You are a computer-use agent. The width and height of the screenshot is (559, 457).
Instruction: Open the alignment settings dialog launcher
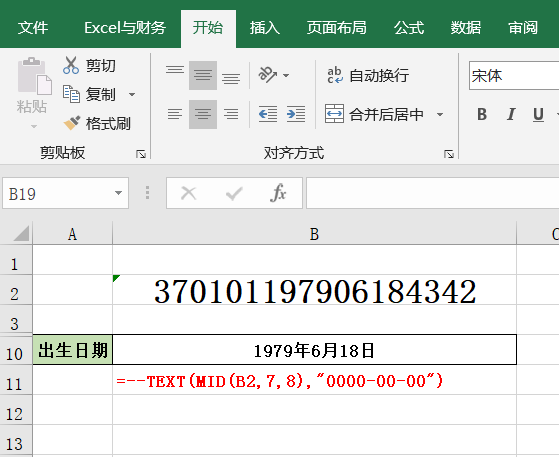[x=449, y=154]
